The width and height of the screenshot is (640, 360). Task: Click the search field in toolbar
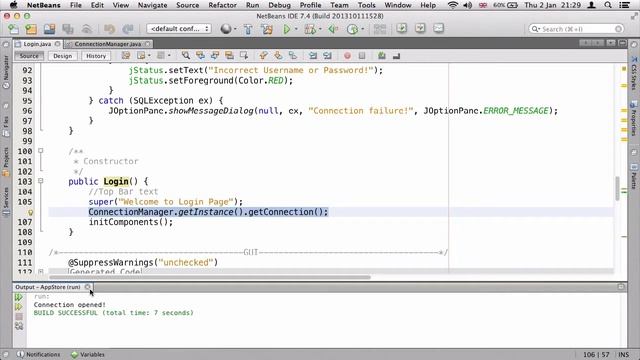576,29
